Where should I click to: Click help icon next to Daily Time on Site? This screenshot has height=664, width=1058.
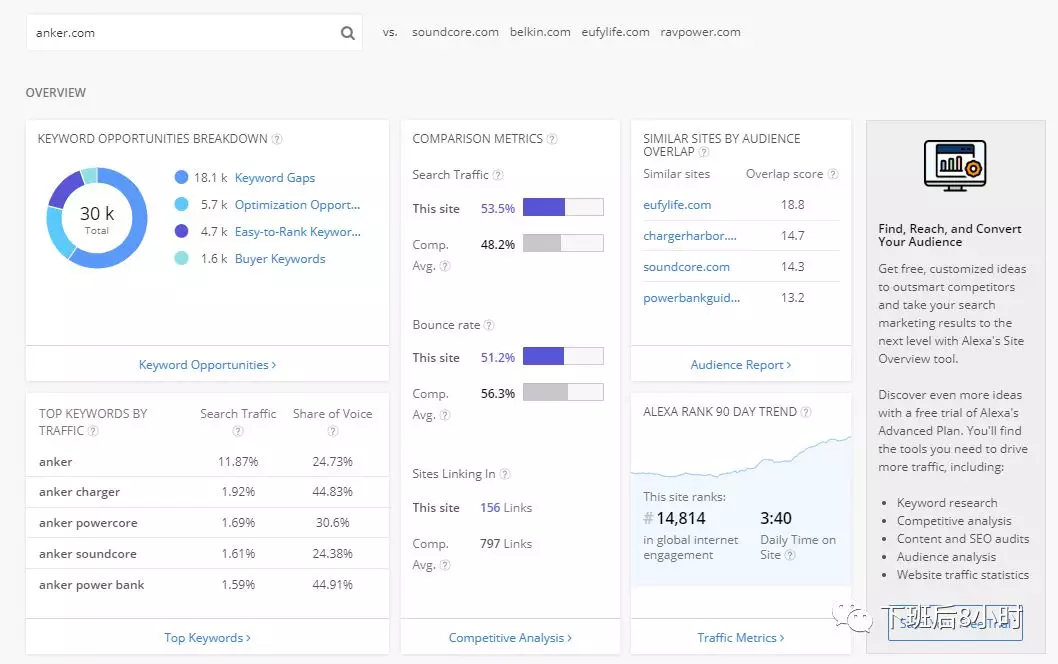click(x=790, y=555)
